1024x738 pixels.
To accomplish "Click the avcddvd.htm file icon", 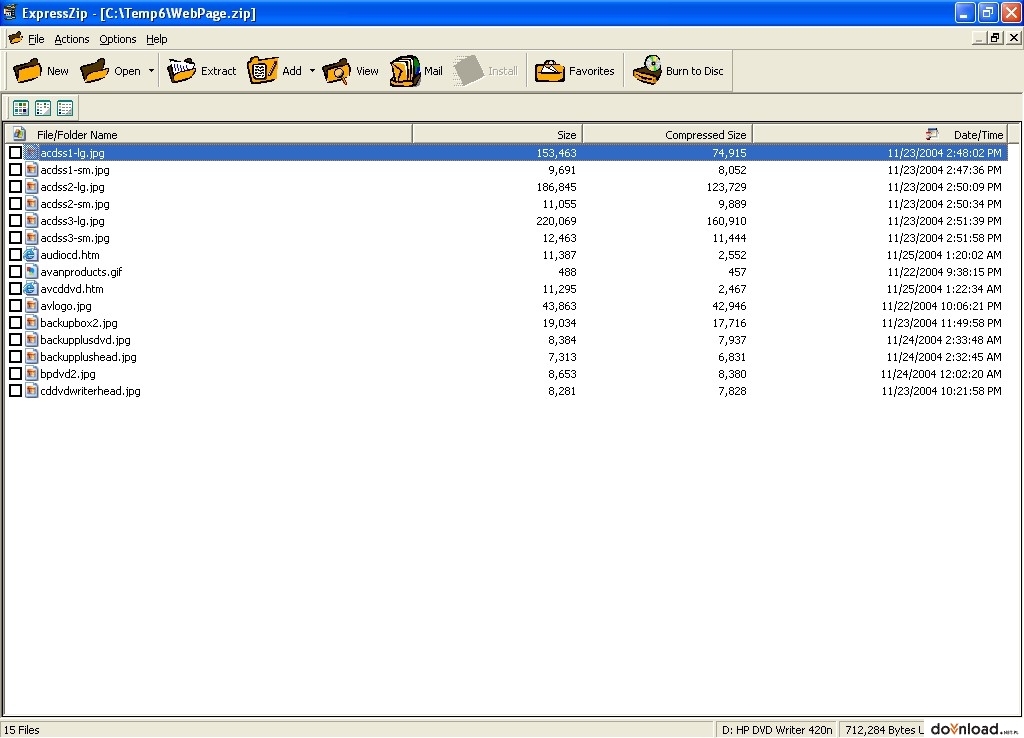I will 31,289.
